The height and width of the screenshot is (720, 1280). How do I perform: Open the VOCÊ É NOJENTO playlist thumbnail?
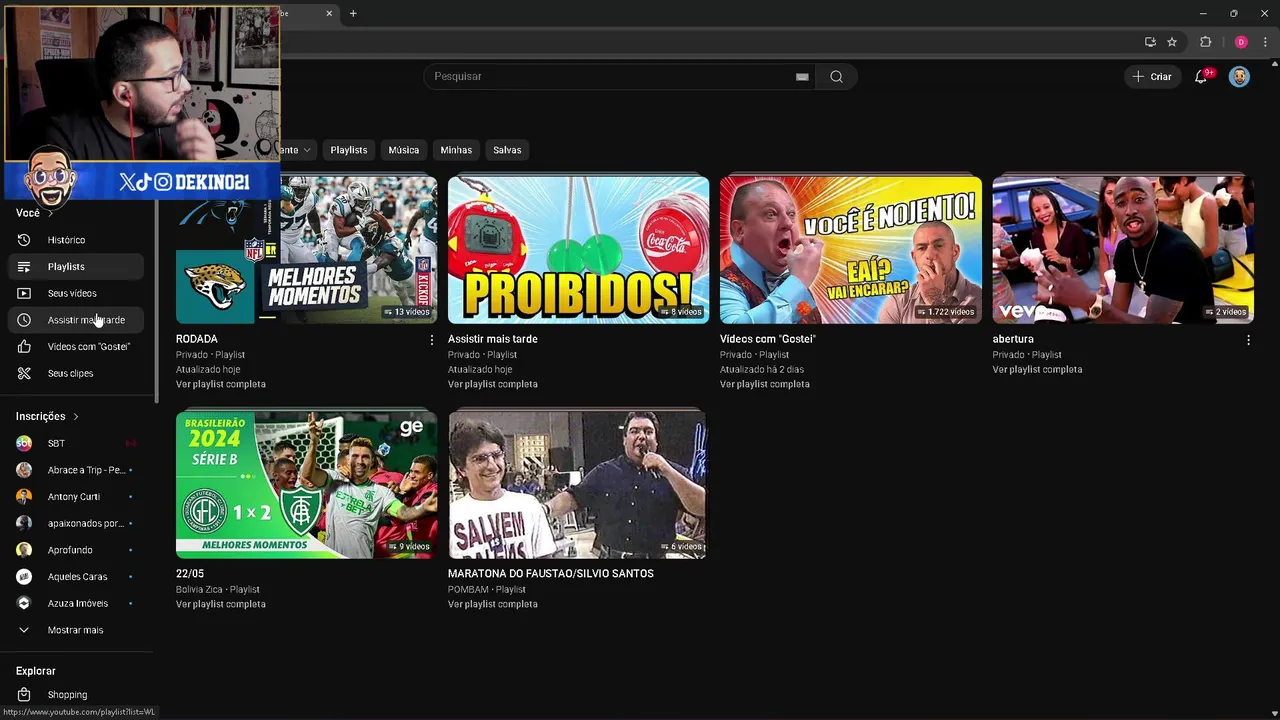pos(851,250)
